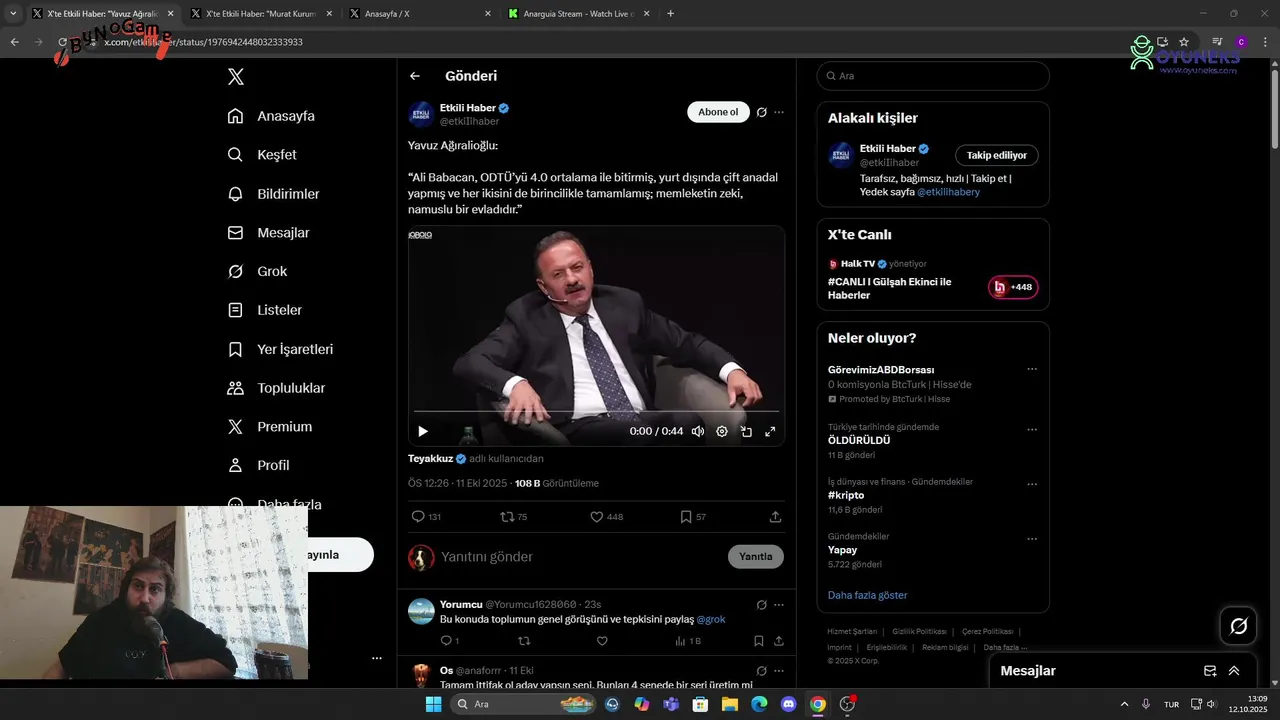The height and width of the screenshot is (720, 1280).
Task: Open Profil in sidebar
Action: tap(258, 466)
